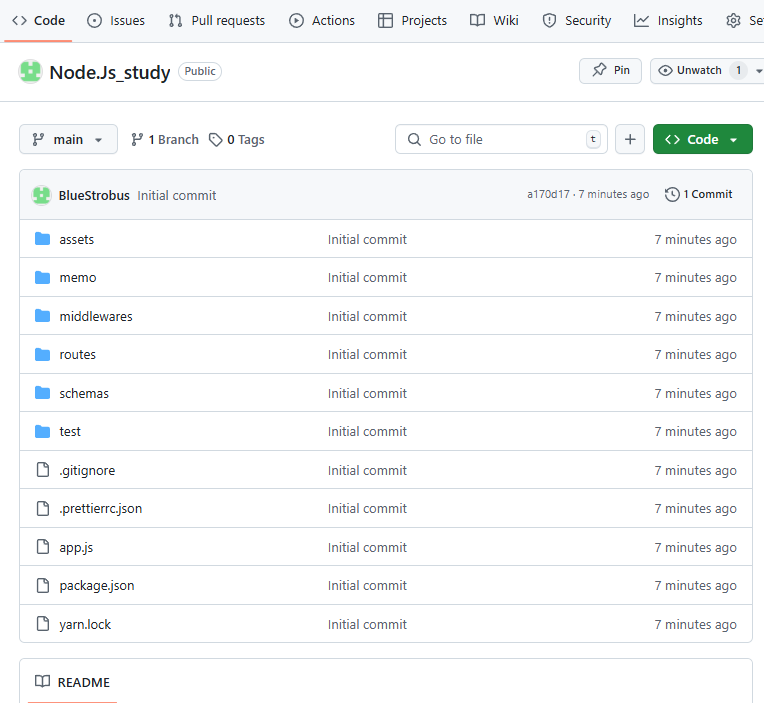
Task: Click the Settings gear icon
Action: tap(733, 20)
